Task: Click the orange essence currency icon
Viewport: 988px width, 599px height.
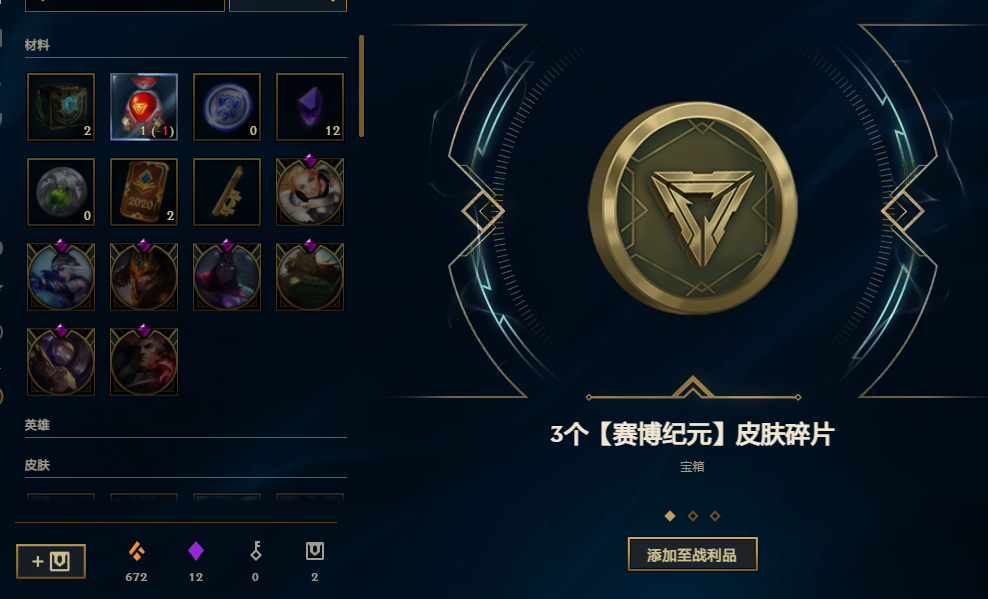Action: (137, 551)
